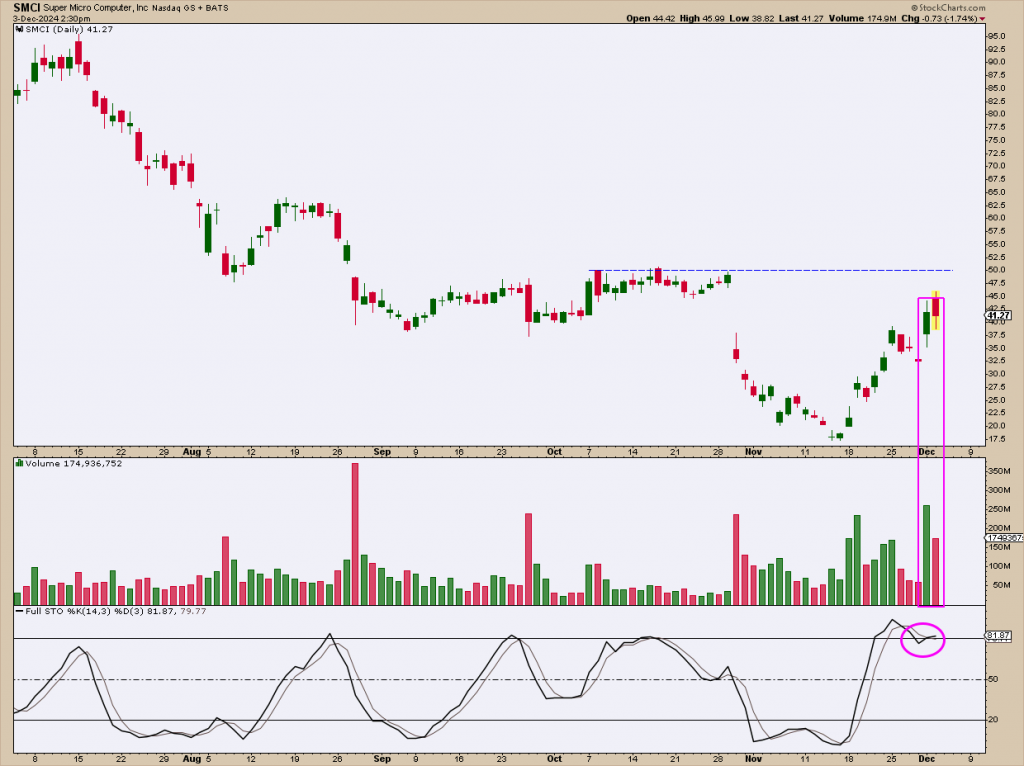The width and height of the screenshot is (1024, 766).
Task: Click the tallest red volume bar near 350M
Action: pyautogui.click(x=355, y=534)
